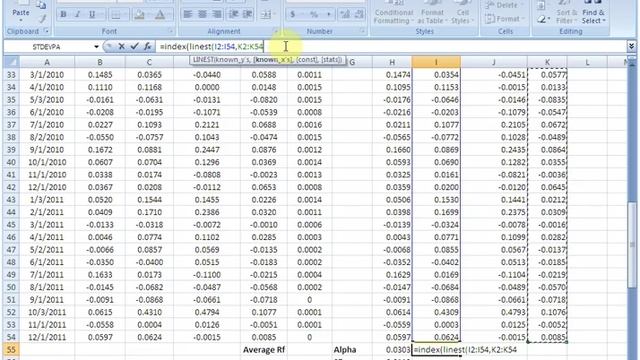Click the Bold formatting button
Screen dimensions: 640x360
click(63, 15)
